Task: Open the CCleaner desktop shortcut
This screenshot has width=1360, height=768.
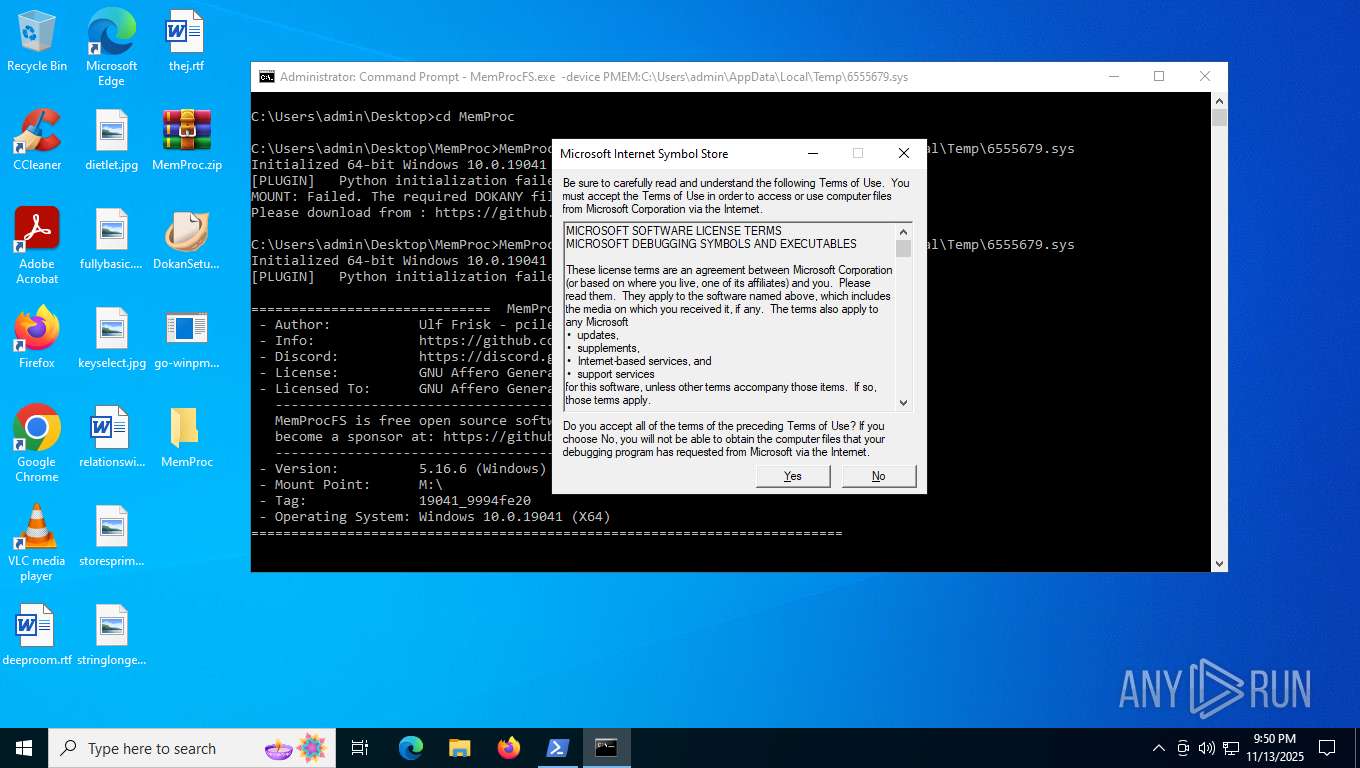Action: click(37, 140)
